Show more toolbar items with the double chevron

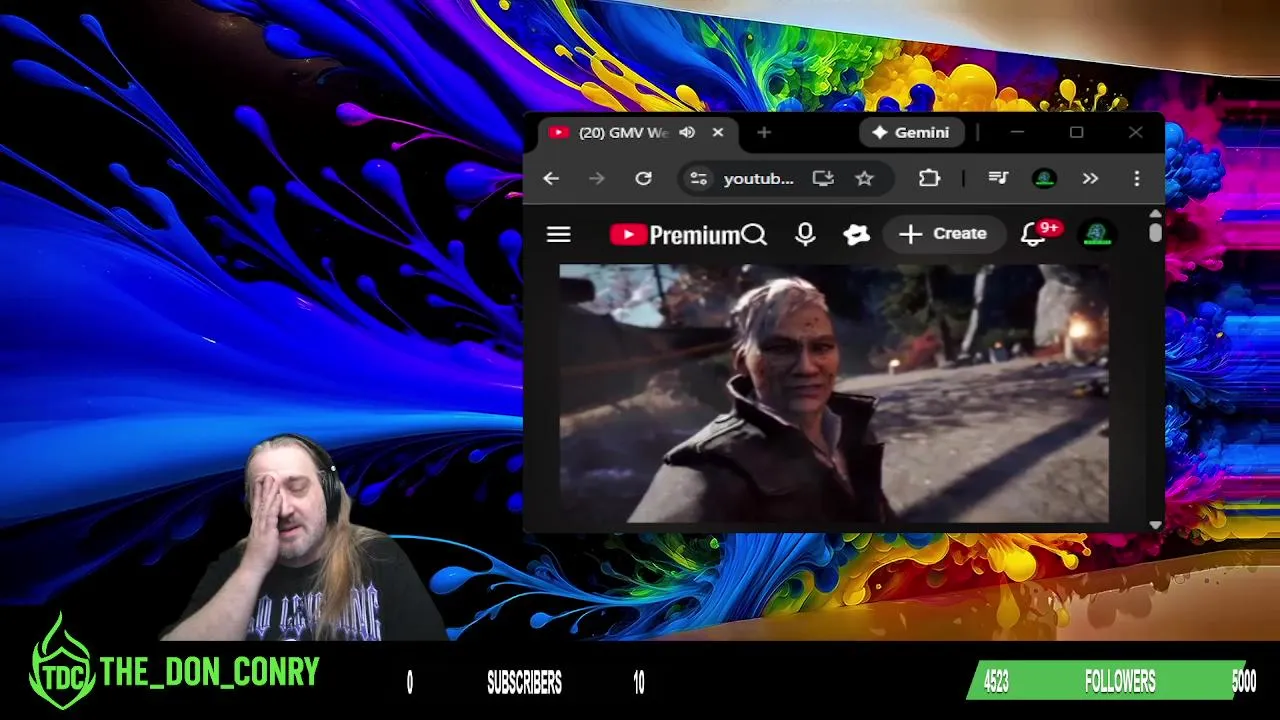tap(1090, 178)
